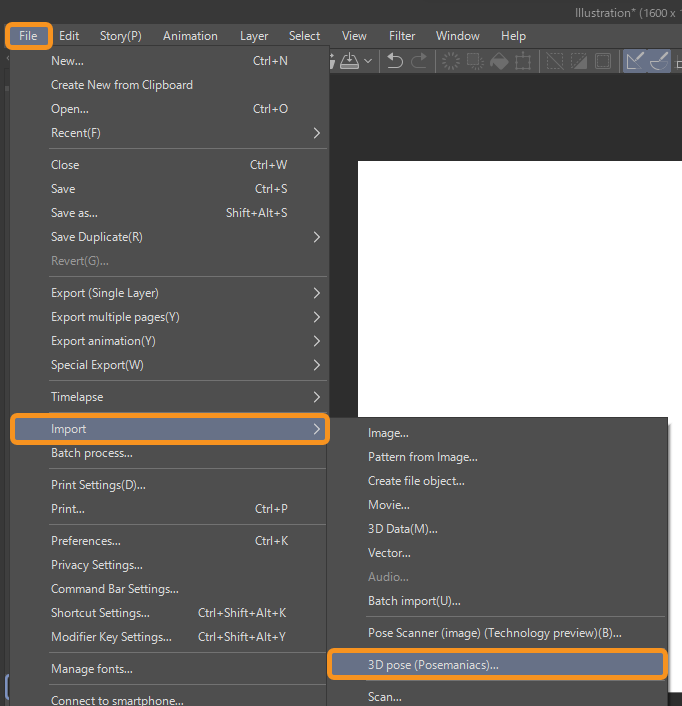Click Save in File menu

point(169,189)
